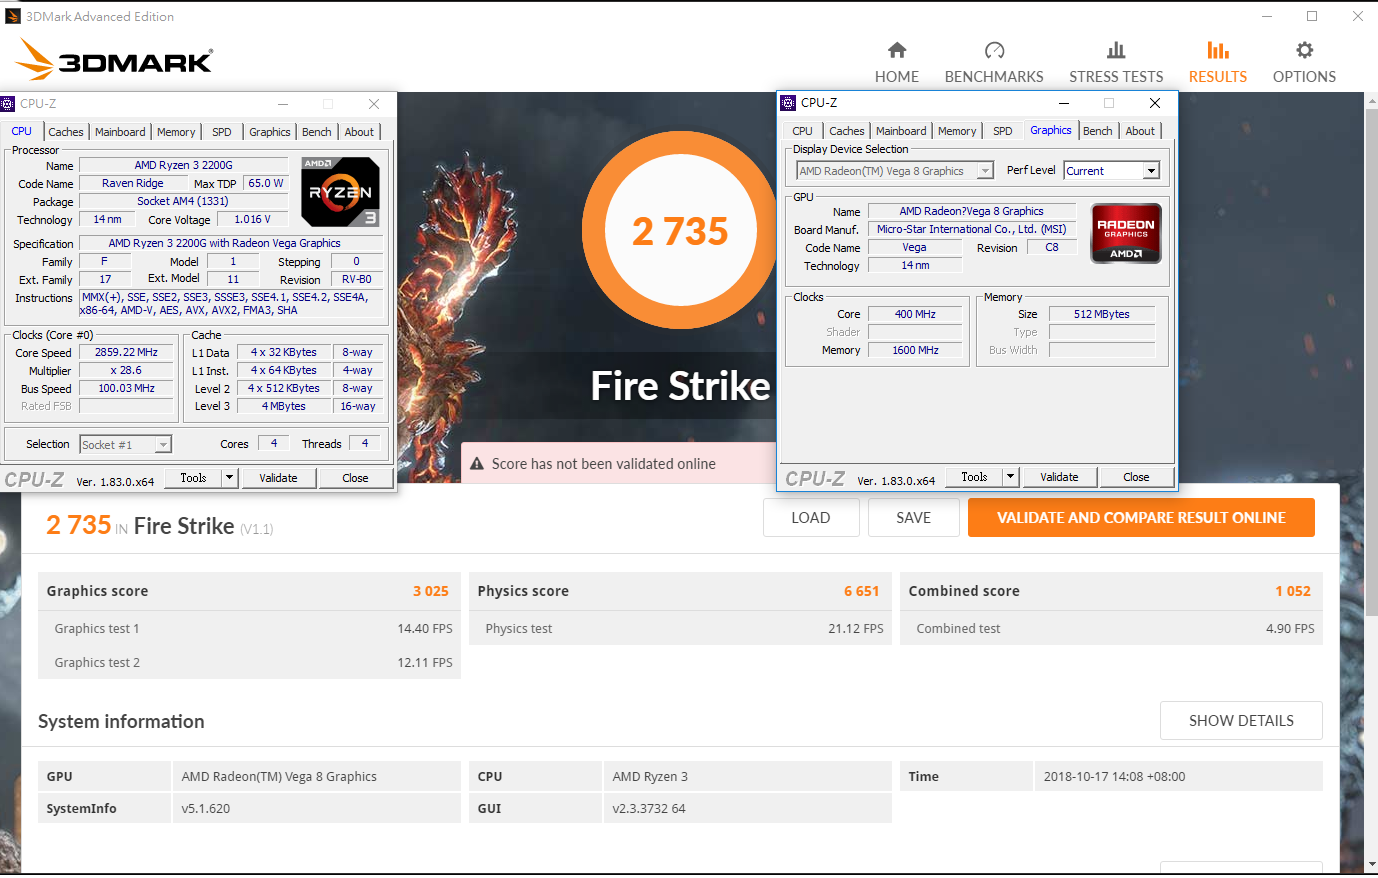Click Tools button in left CPU-Z

coord(193,478)
